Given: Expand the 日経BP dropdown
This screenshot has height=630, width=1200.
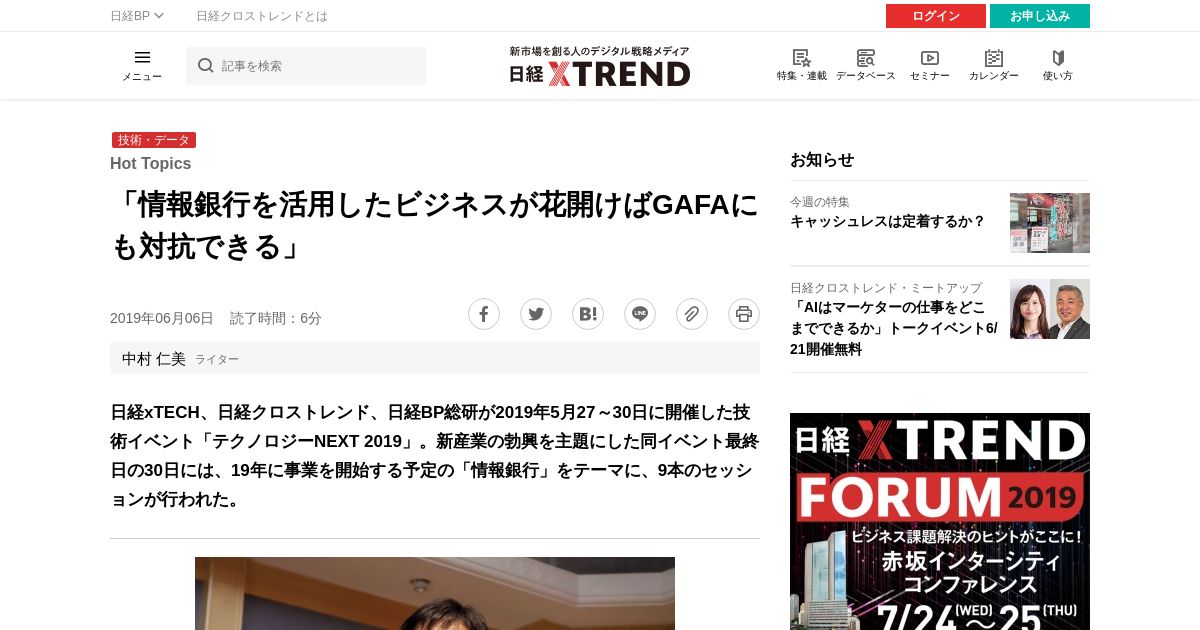Looking at the screenshot, I should click(x=137, y=16).
